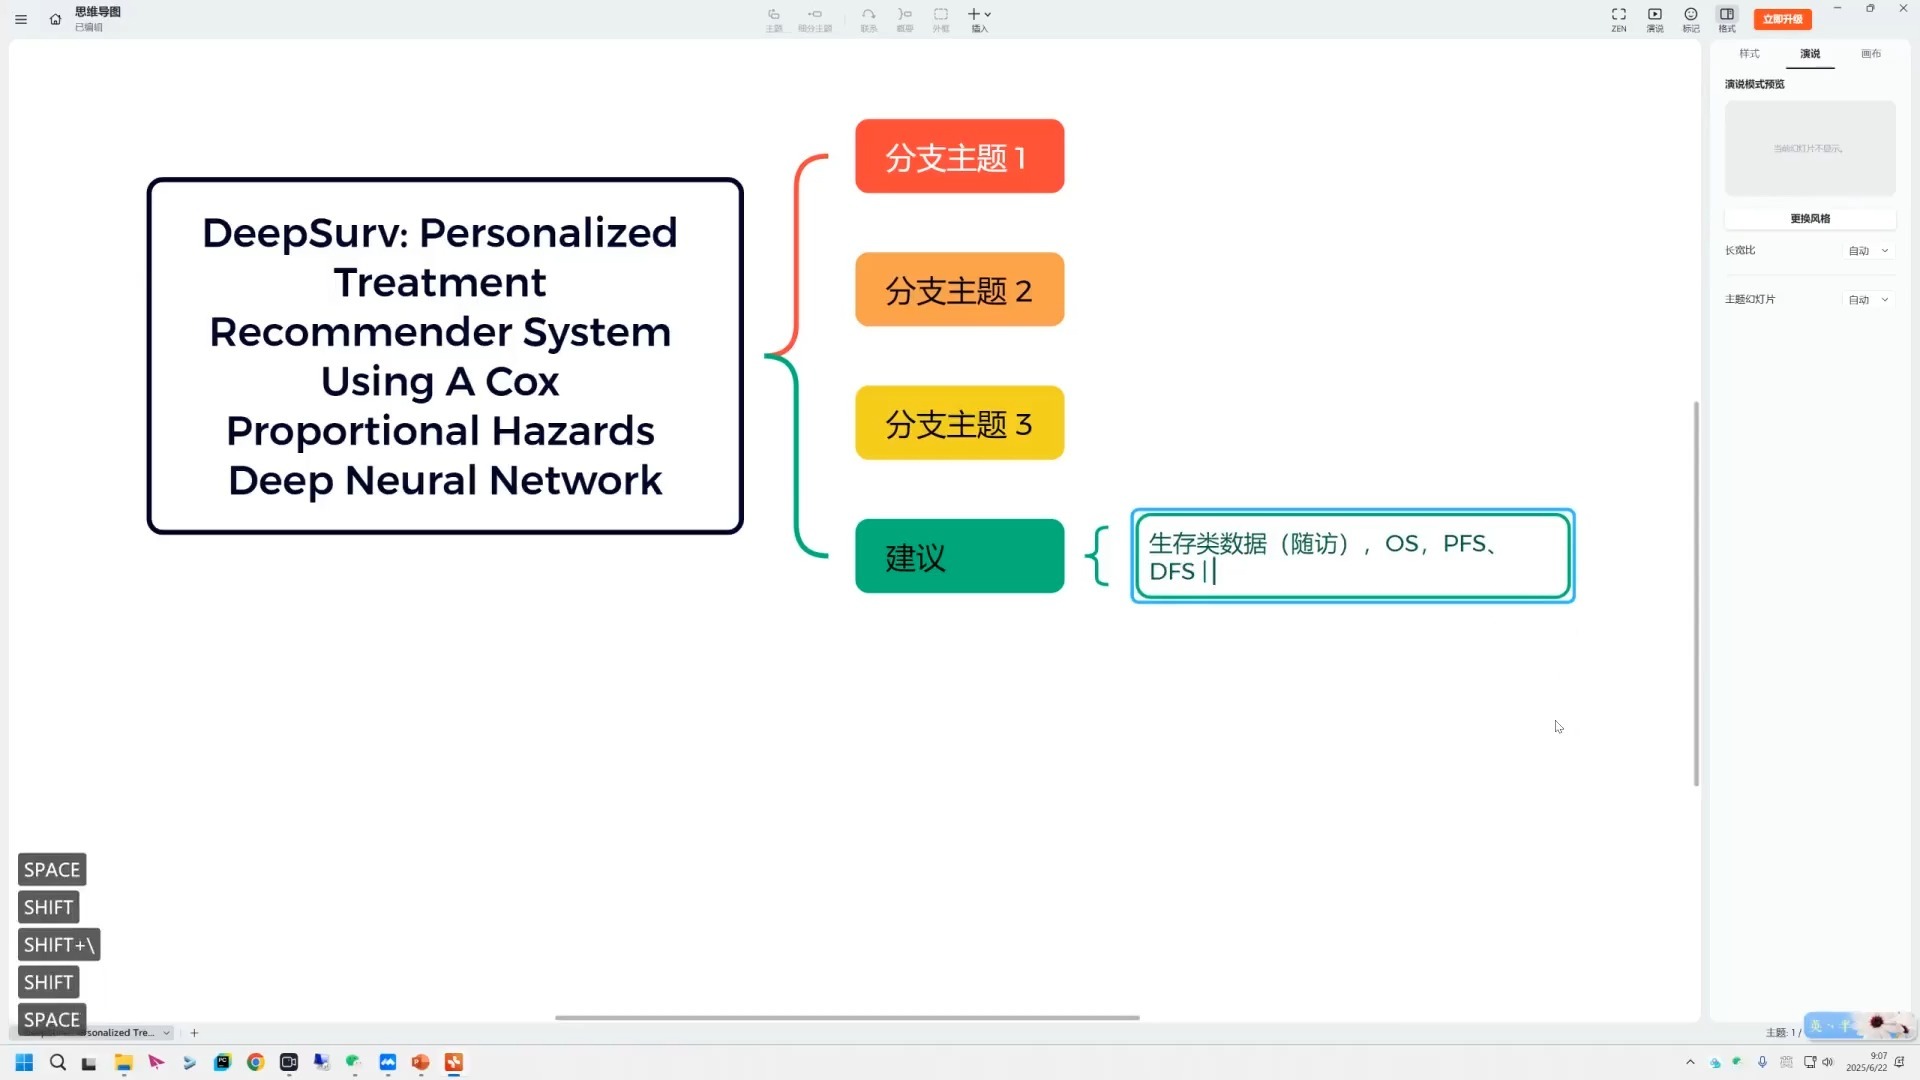Add a new sheet with plus button
Image resolution: width=1920 pixels, height=1080 pixels.
(x=194, y=1033)
